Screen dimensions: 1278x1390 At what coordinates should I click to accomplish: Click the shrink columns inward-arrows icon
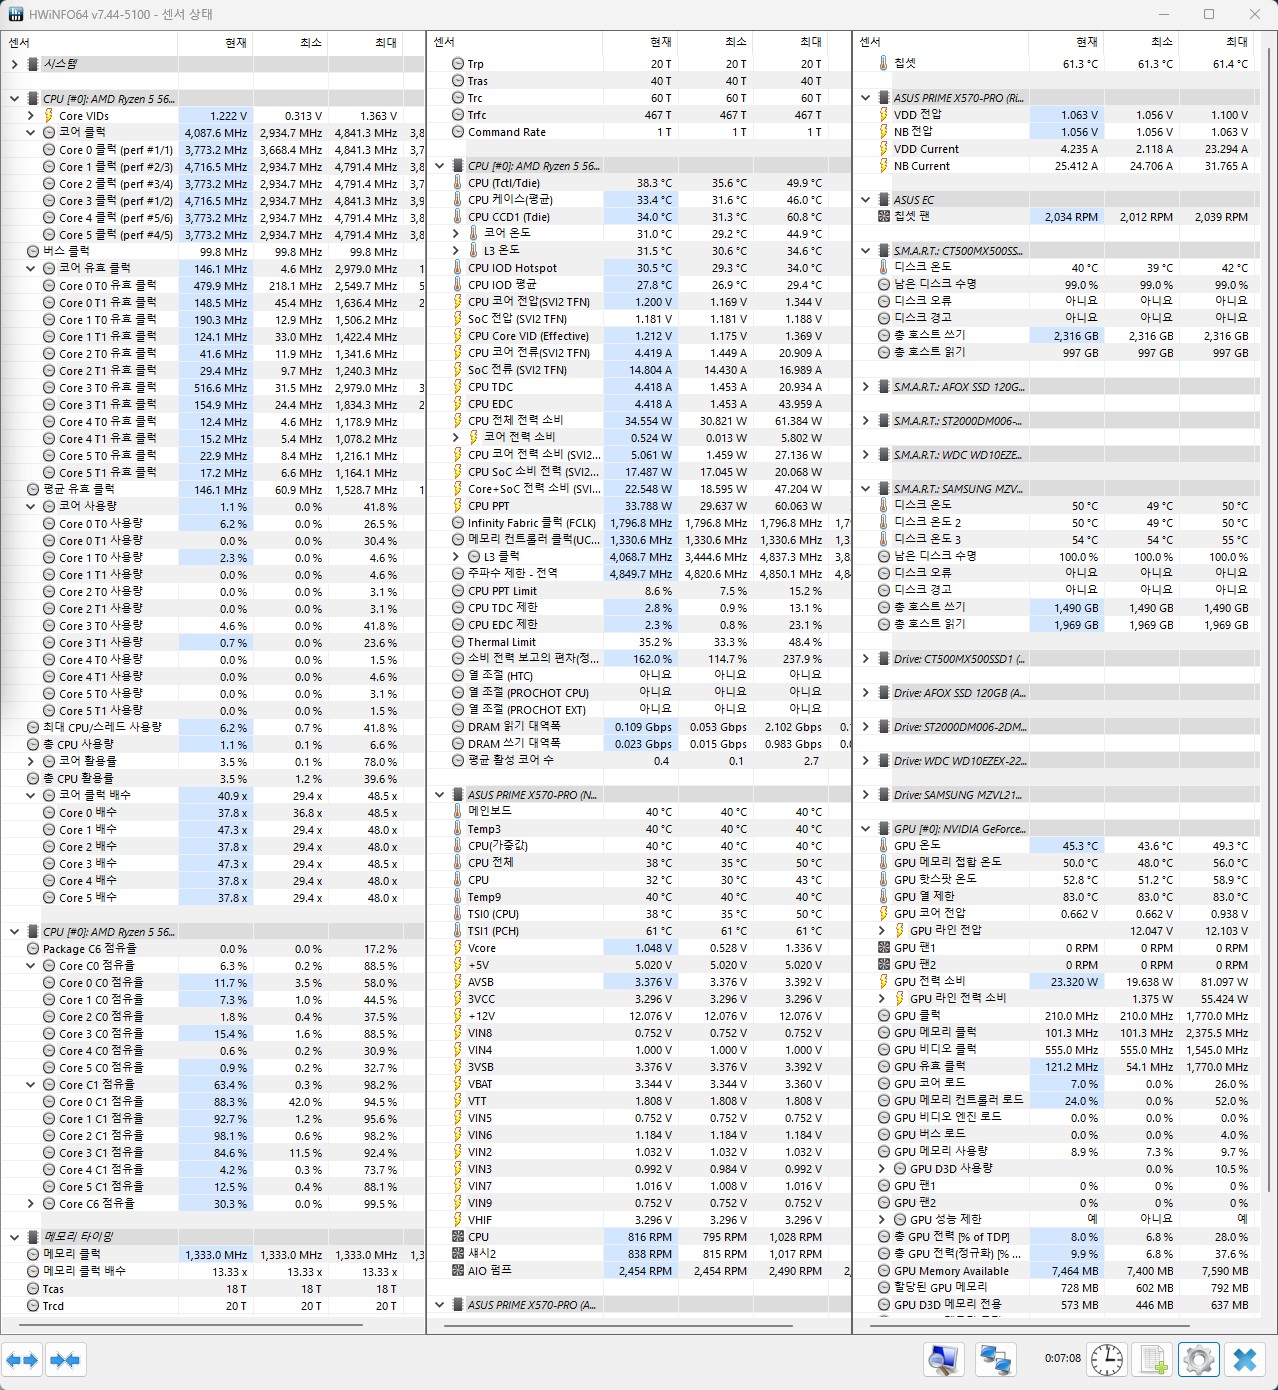pyautogui.click(x=65, y=1360)
